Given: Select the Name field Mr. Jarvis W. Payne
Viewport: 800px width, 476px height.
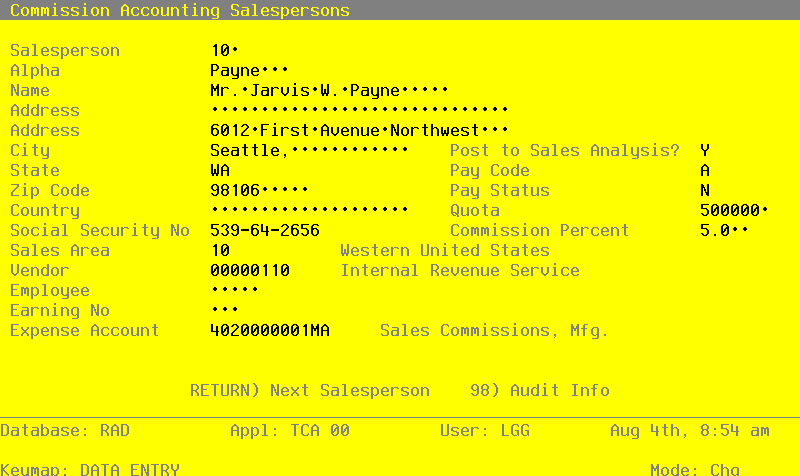Looking at the screenshot, I should [329, 90].
